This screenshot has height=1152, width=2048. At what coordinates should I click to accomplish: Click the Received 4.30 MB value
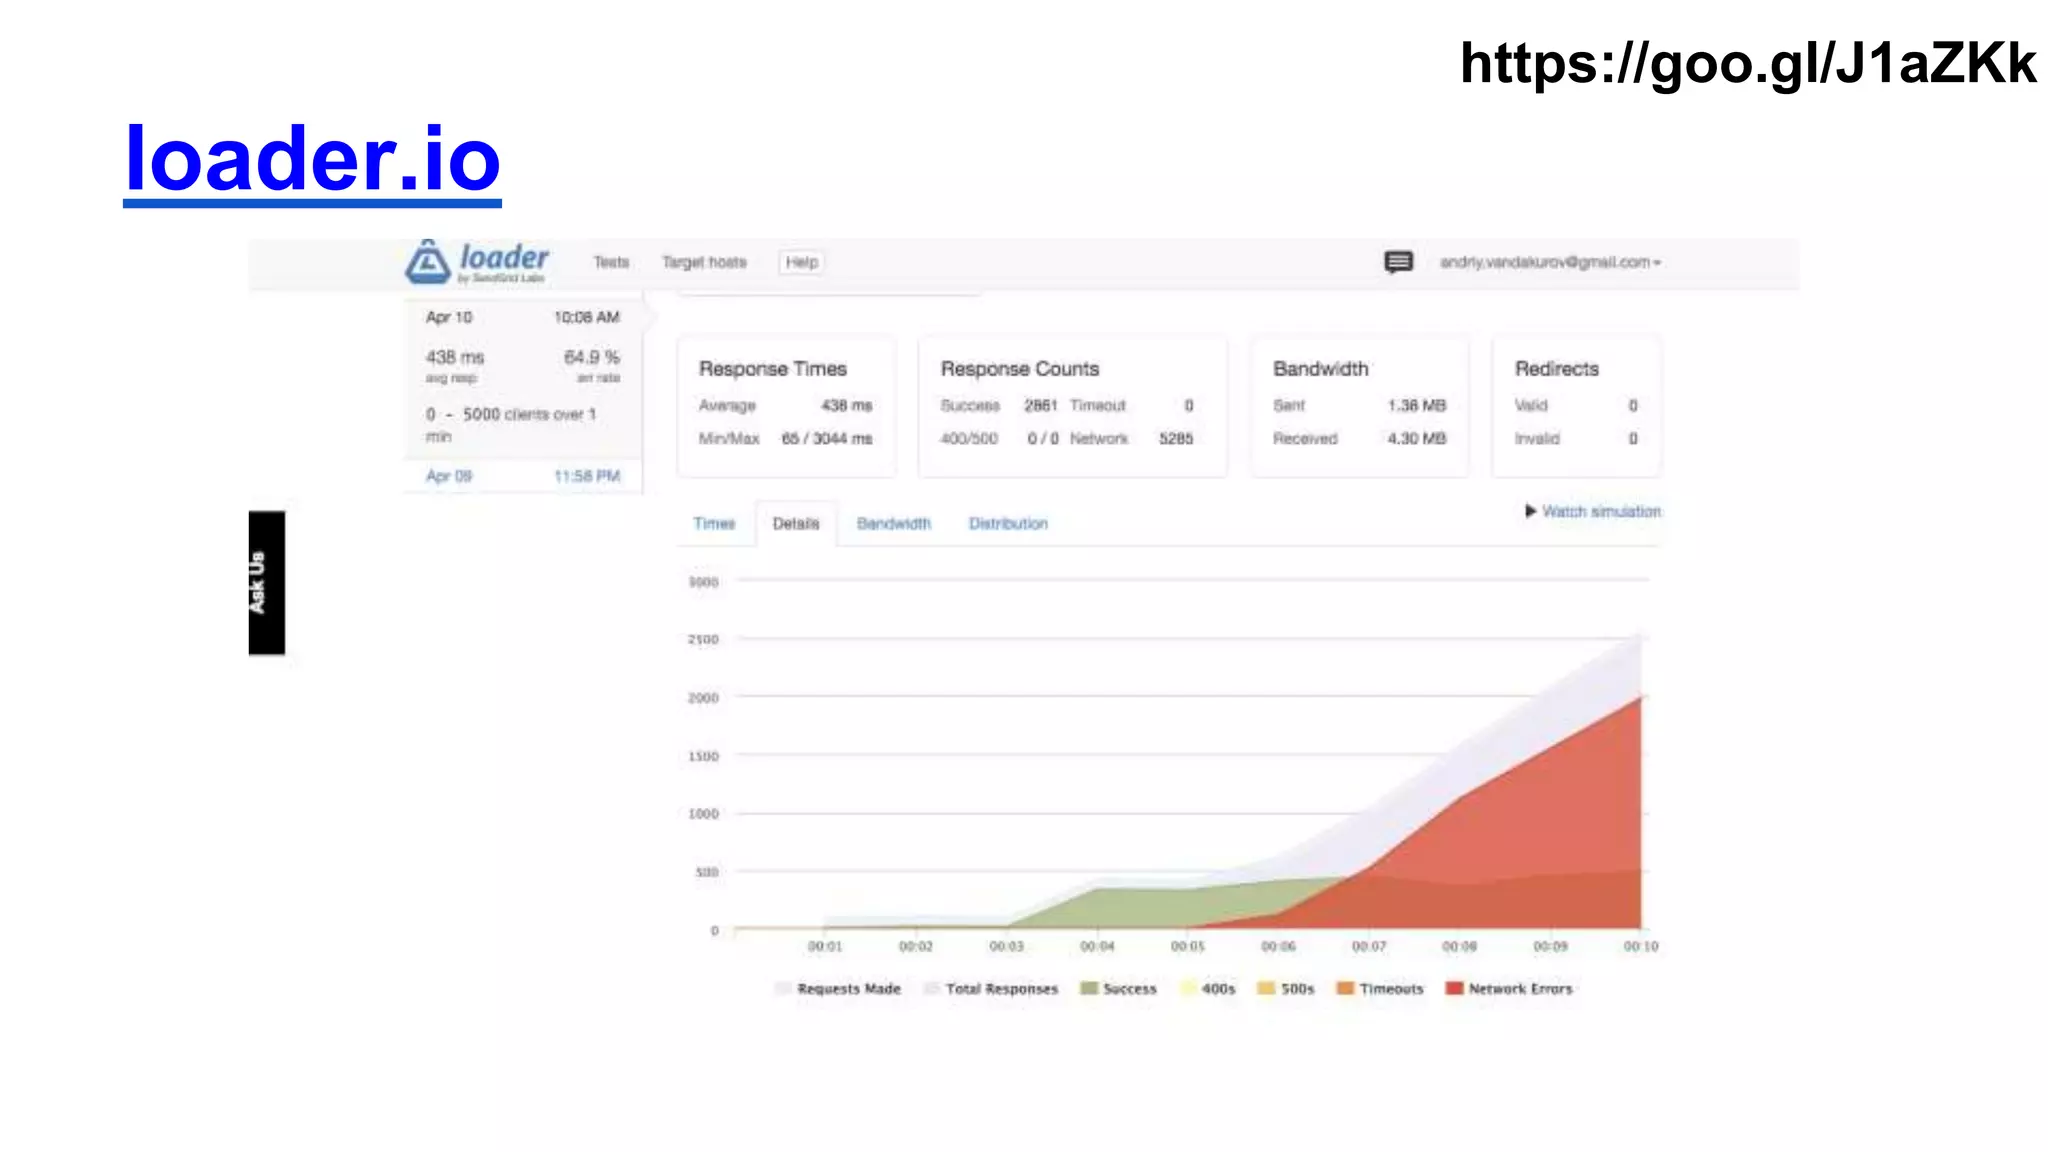click(x=1417, y=439)
